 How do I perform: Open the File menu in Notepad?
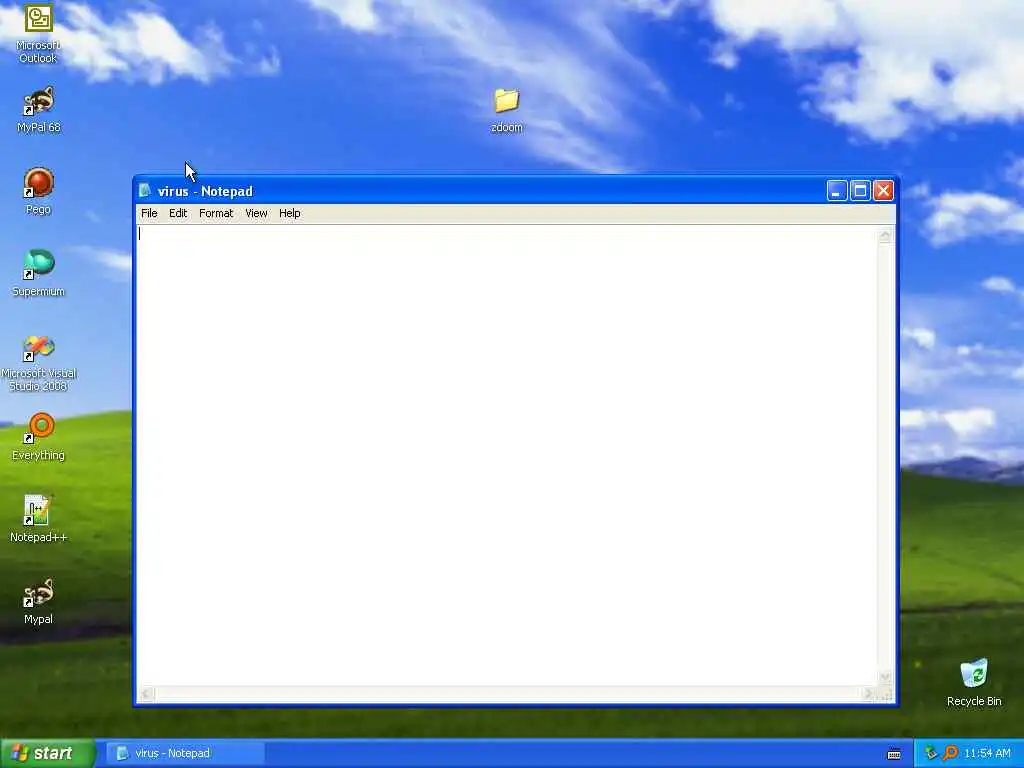tap(149, 213)
